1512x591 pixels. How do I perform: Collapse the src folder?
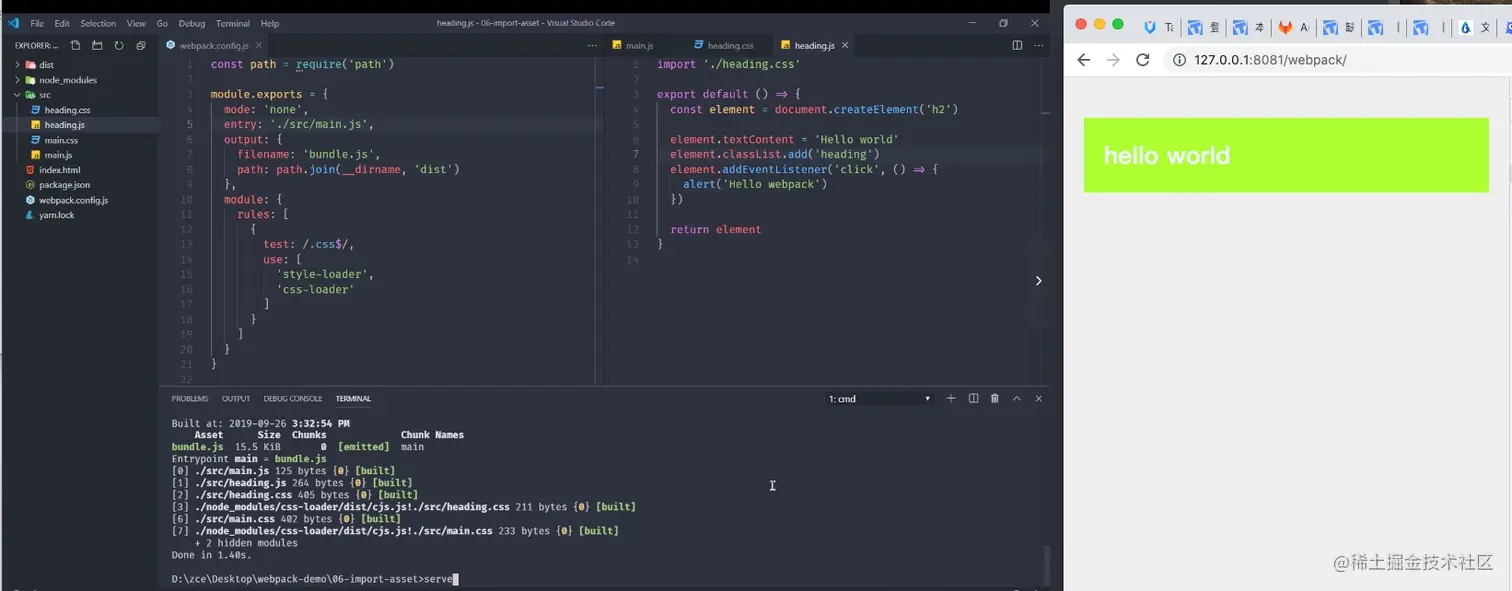click(x=45, y=95)
